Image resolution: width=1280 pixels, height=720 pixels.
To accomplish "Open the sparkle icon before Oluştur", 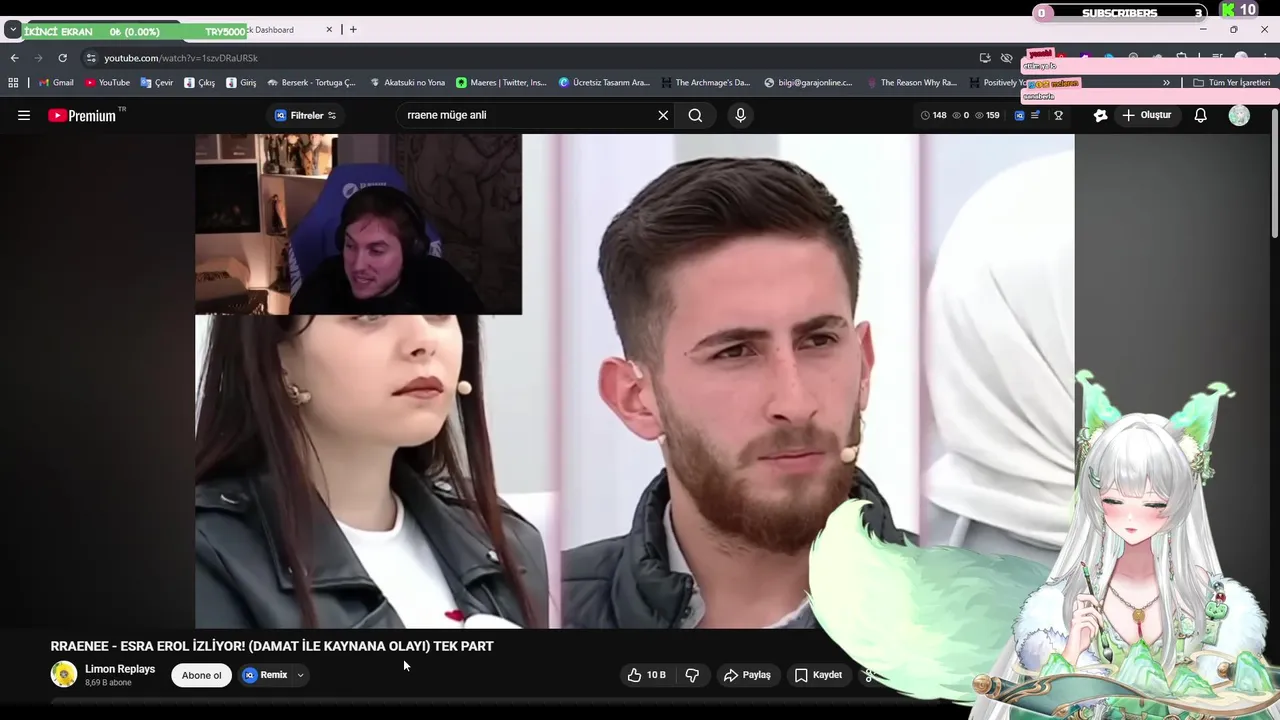I will [1101, 115].
